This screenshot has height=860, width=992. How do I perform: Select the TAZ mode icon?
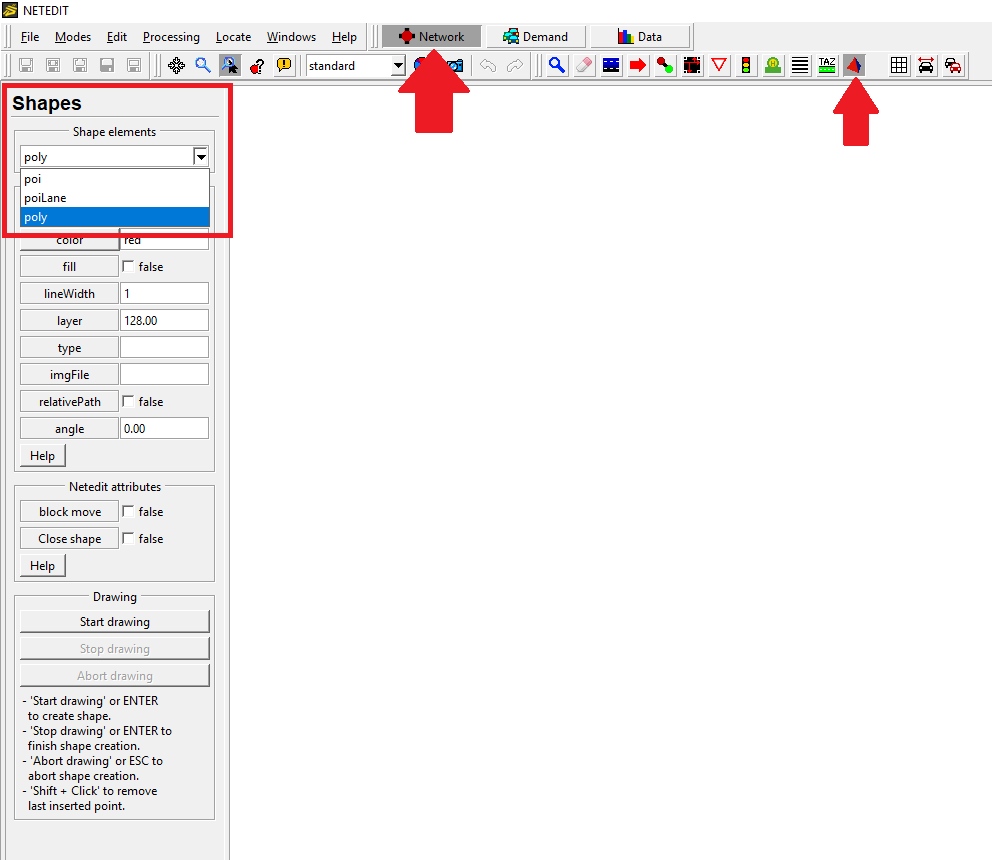click(x=827, y=65)
